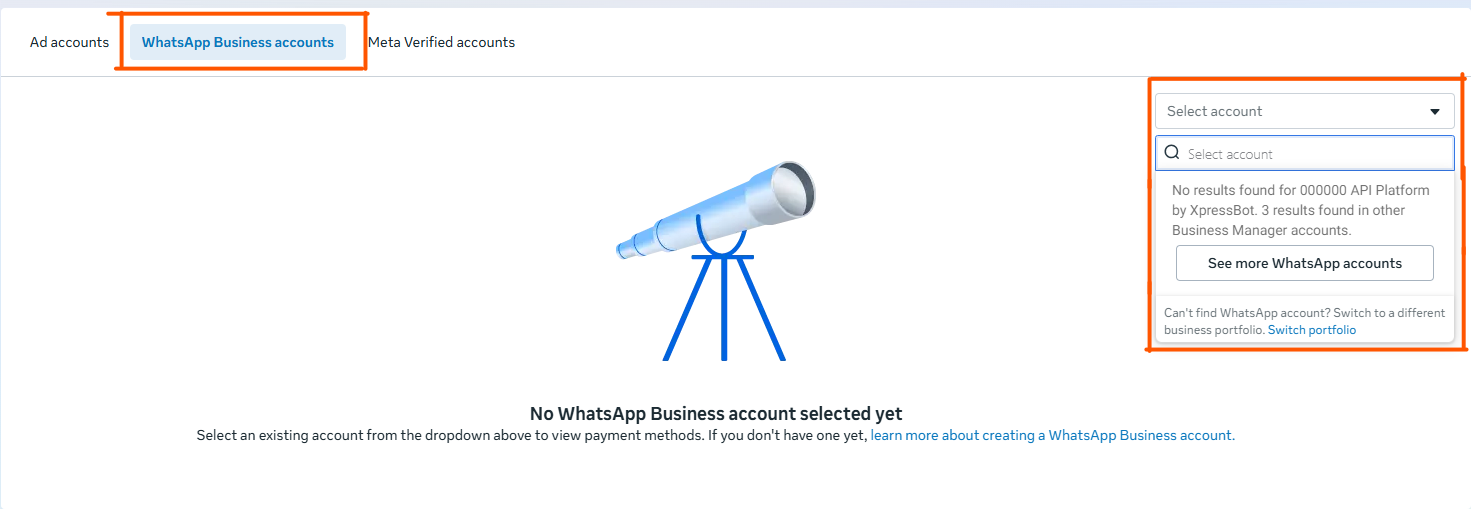
Task: Click the blue circular telescope mount
Action: point(722,243)
